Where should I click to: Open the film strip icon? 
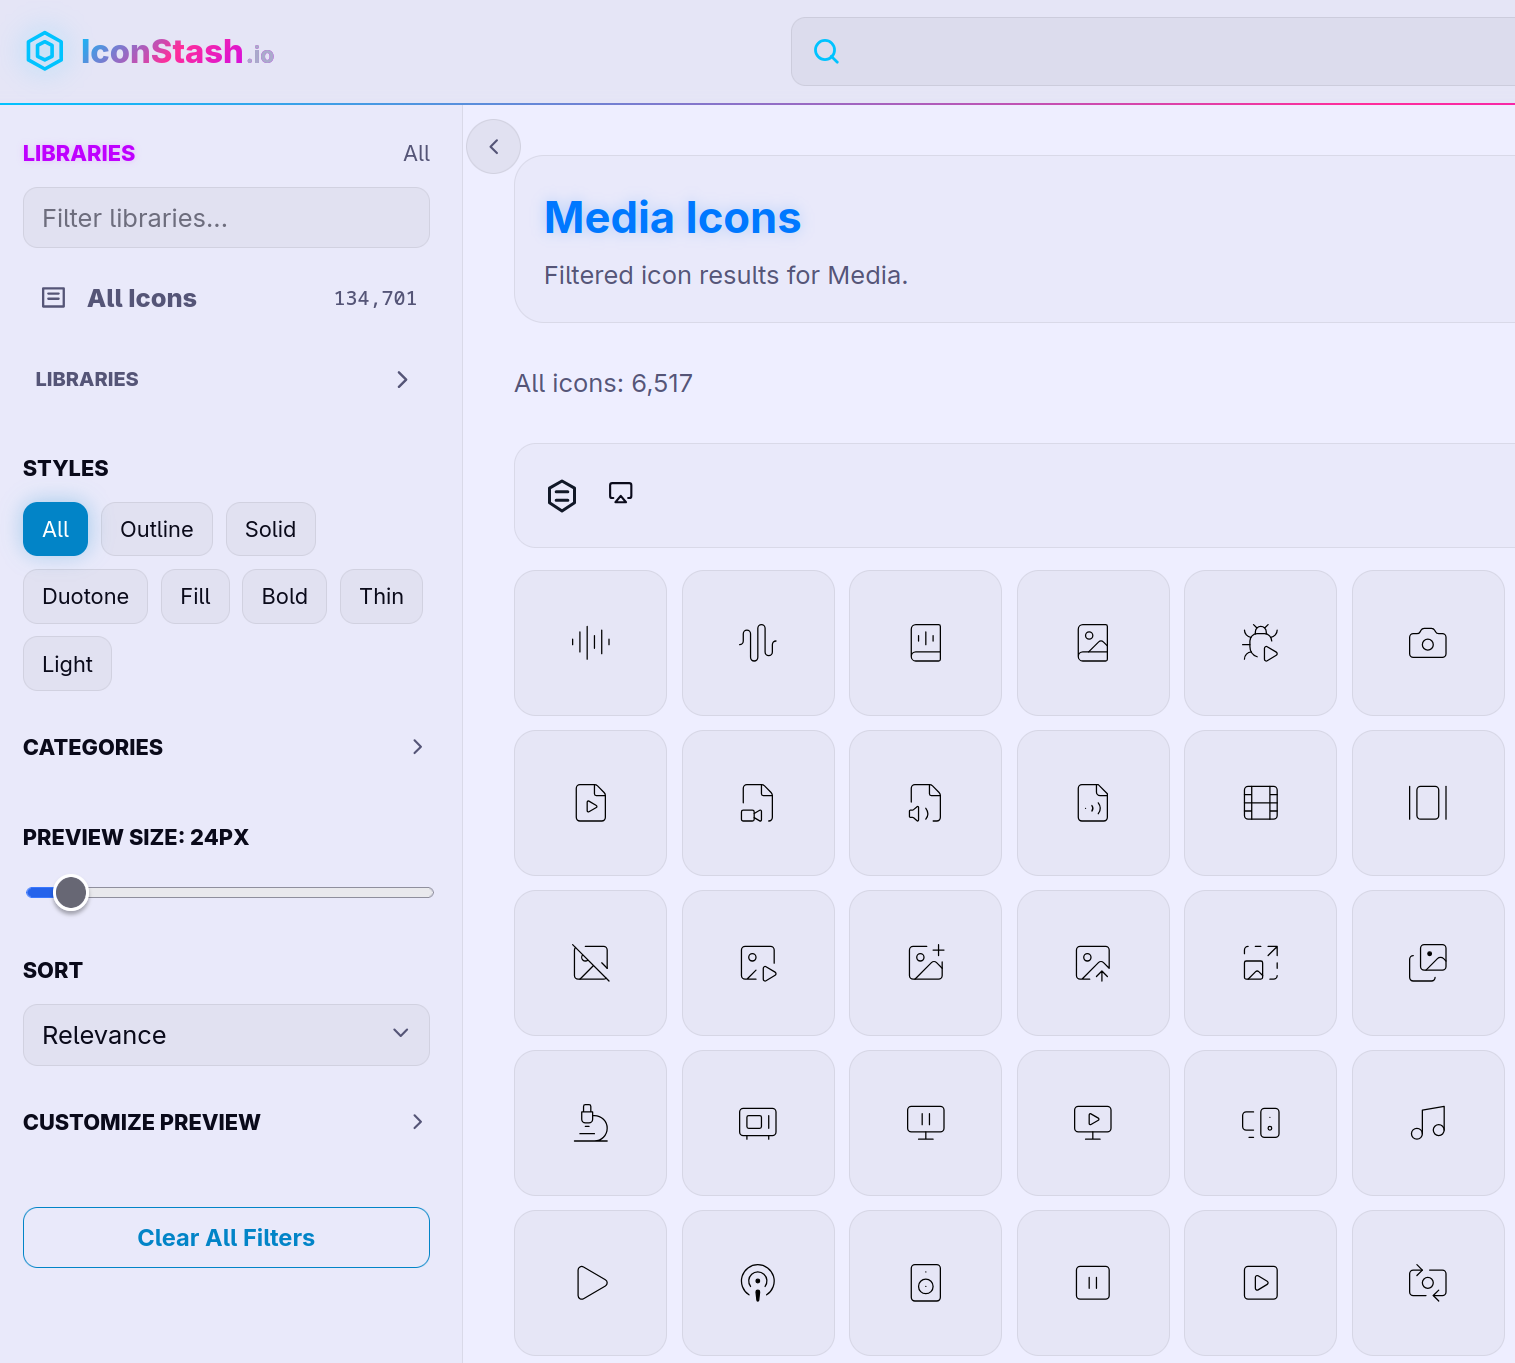click(1261, 803)
